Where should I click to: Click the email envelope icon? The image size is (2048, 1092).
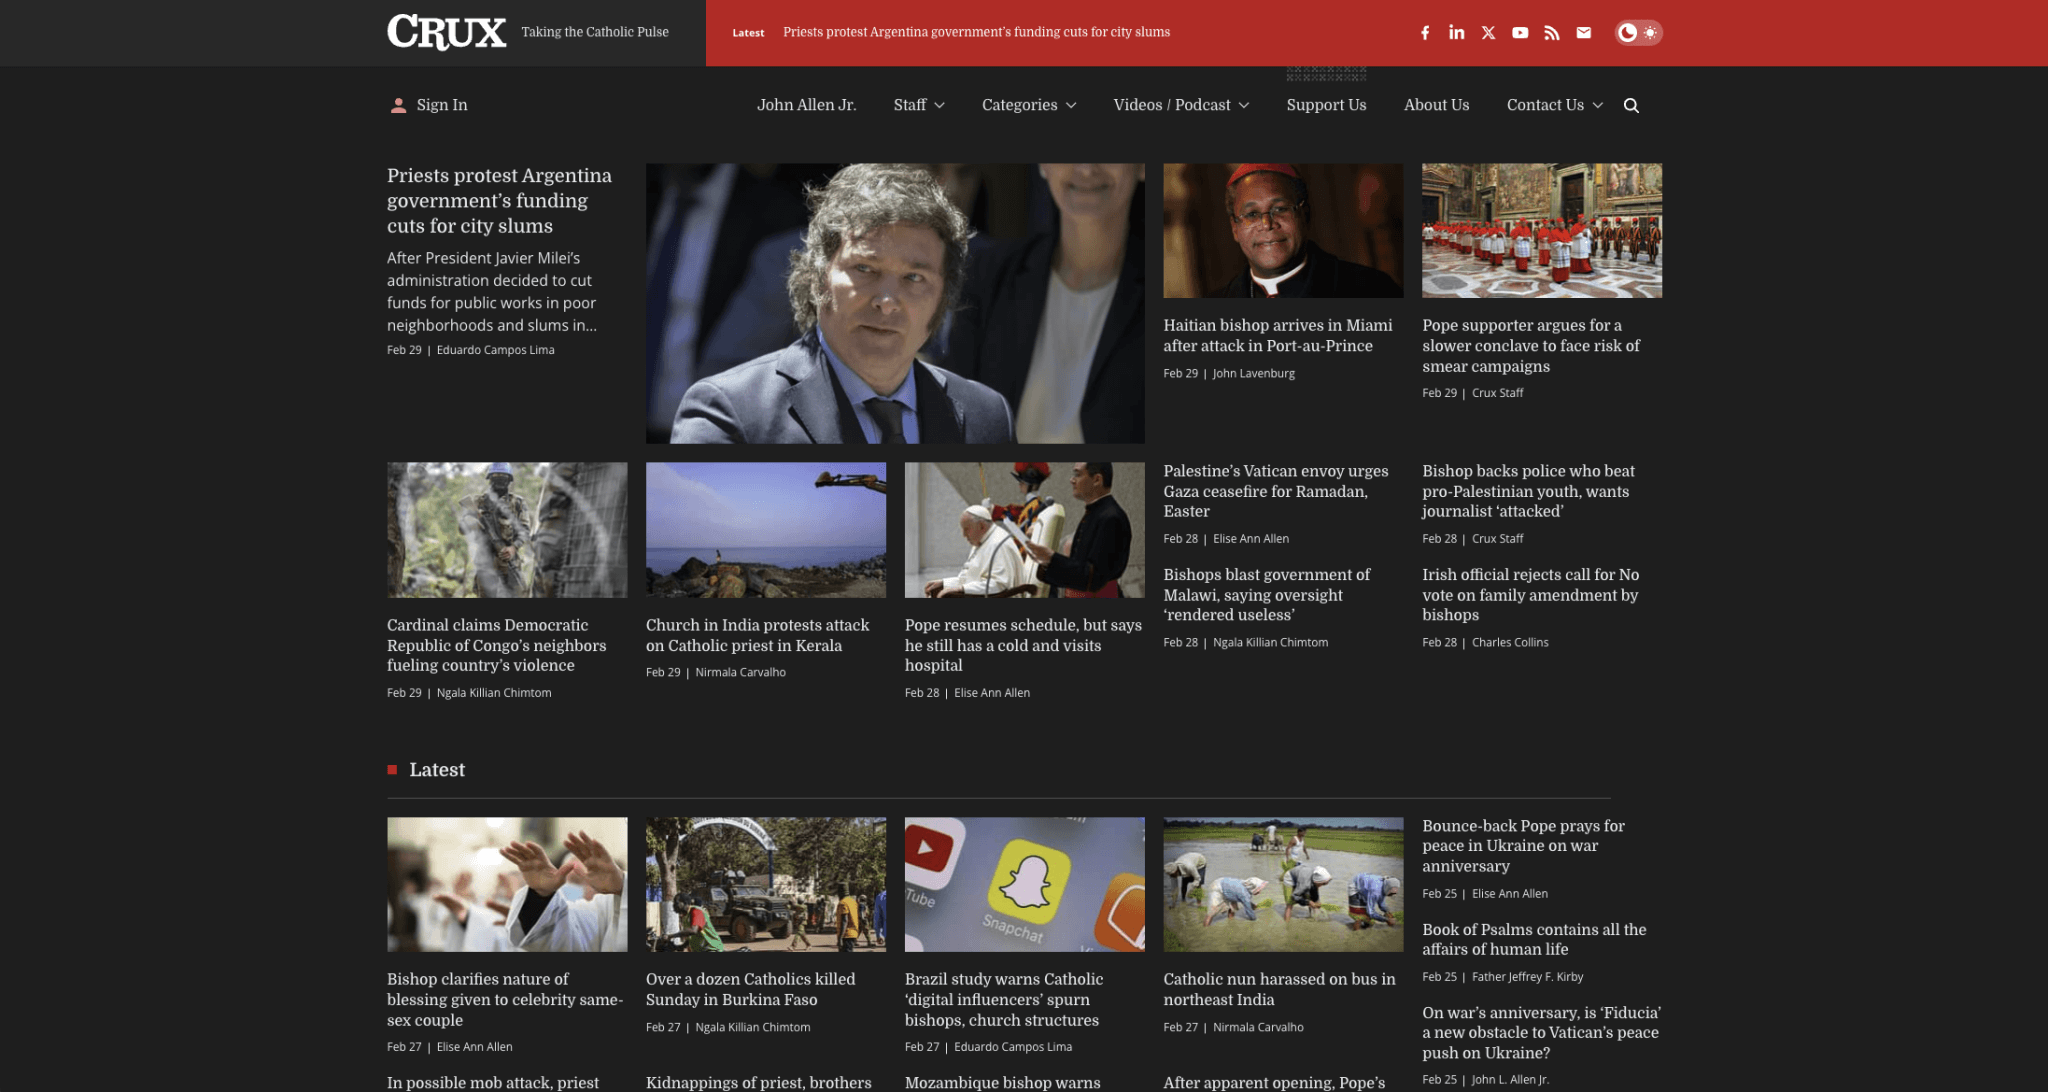pyautogui.click(x=1583, y=33)
